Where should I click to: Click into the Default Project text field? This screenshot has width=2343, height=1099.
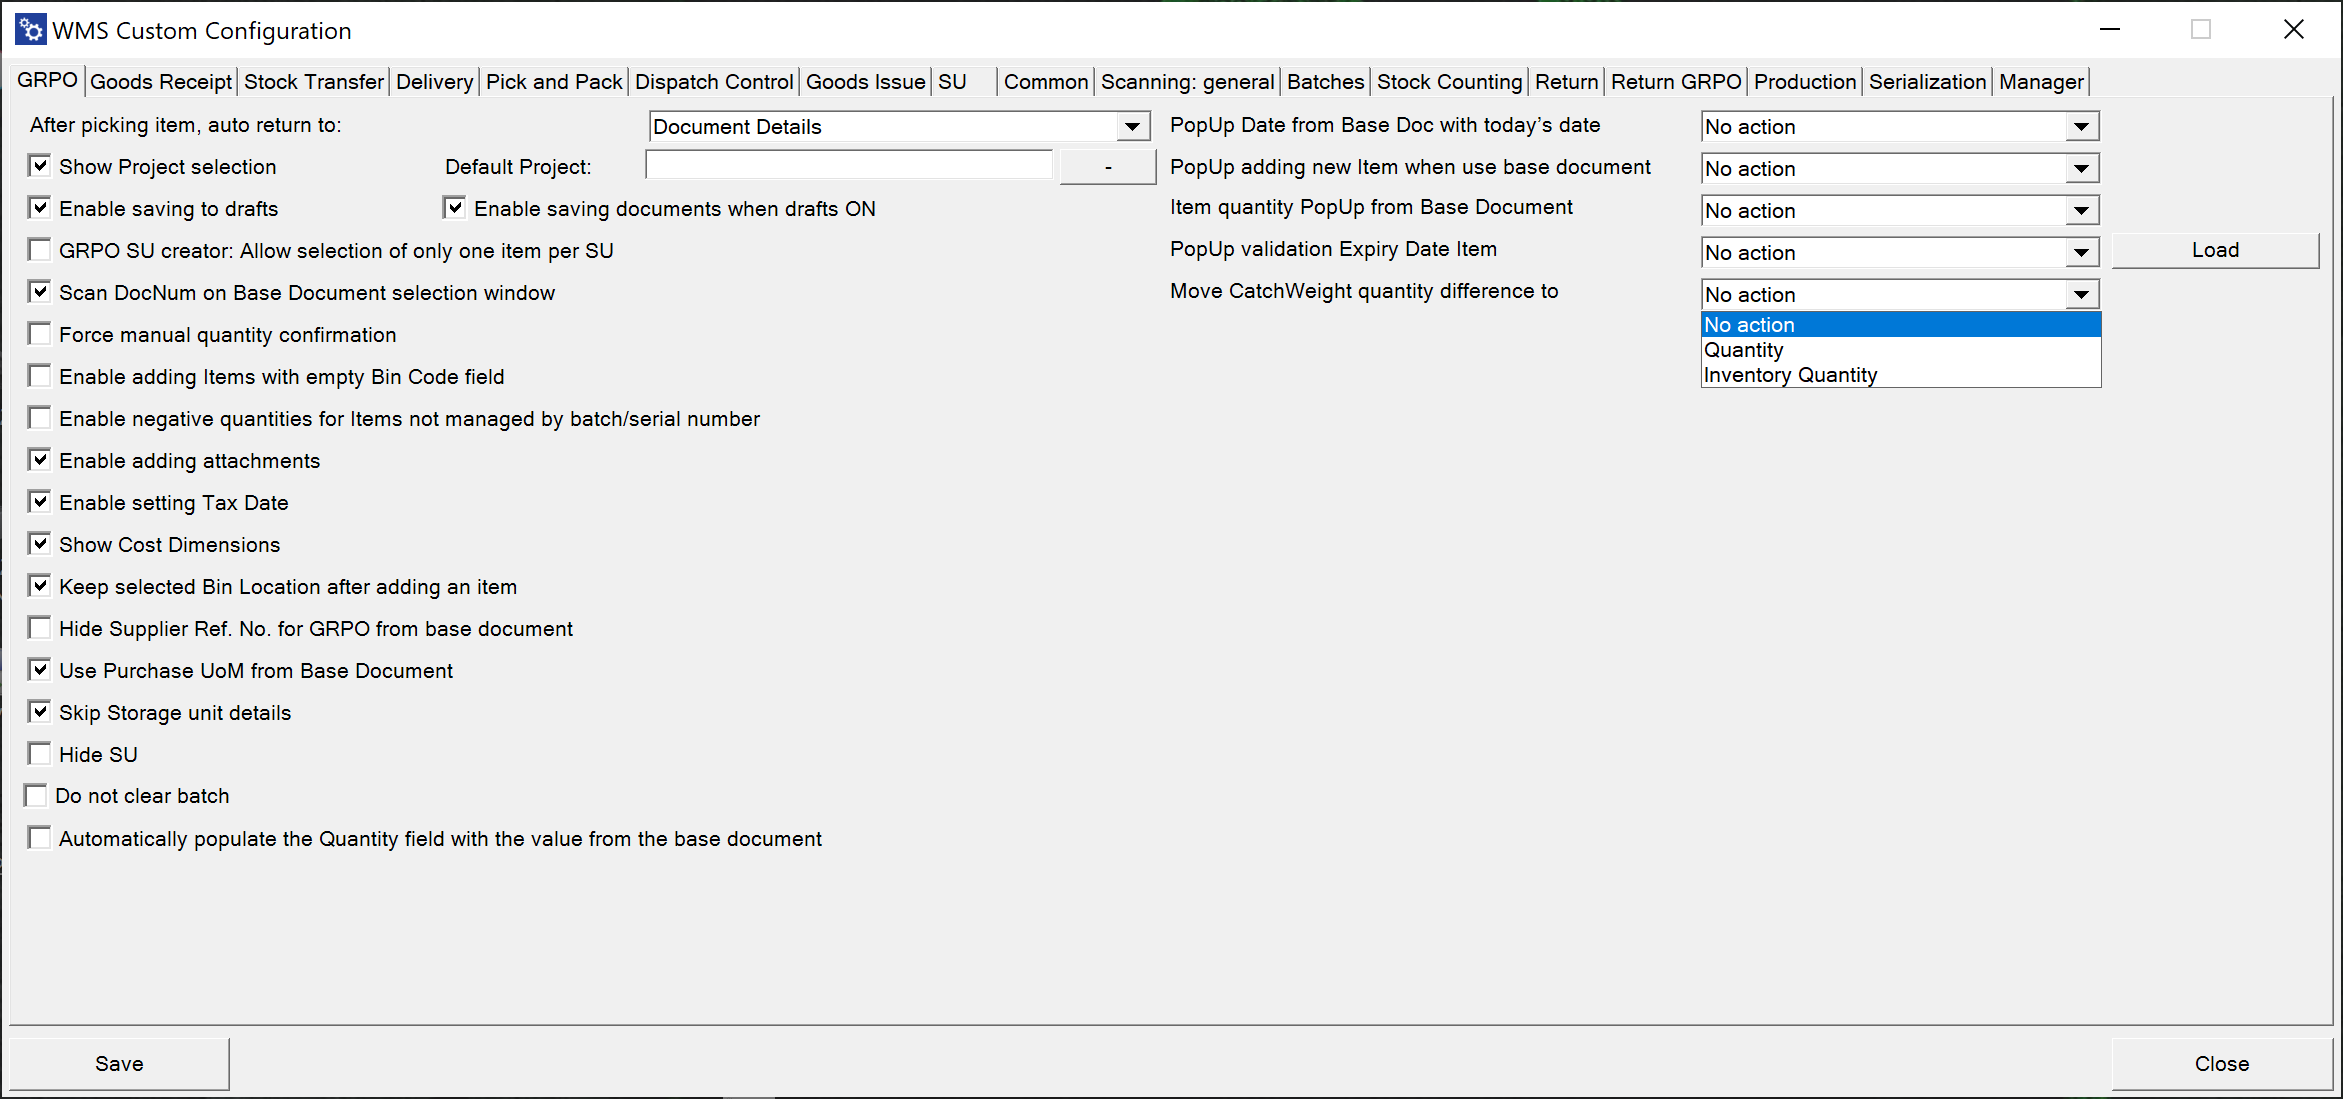(x=848, y=165)
